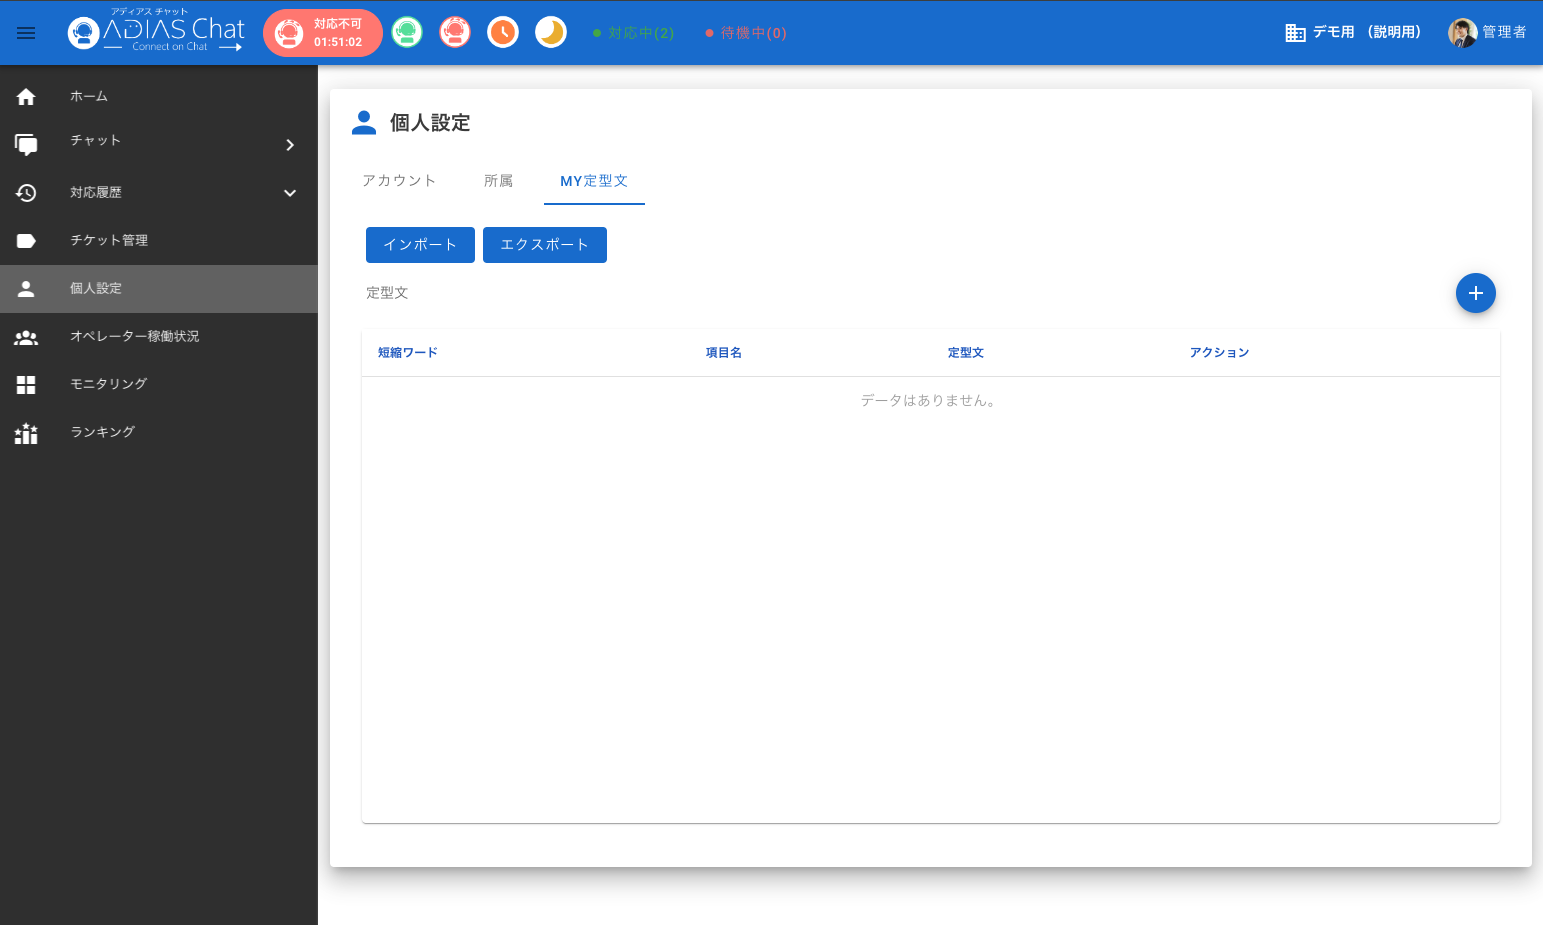
Task: Click the red operator status icon
Action: click(x=455, y=33)
